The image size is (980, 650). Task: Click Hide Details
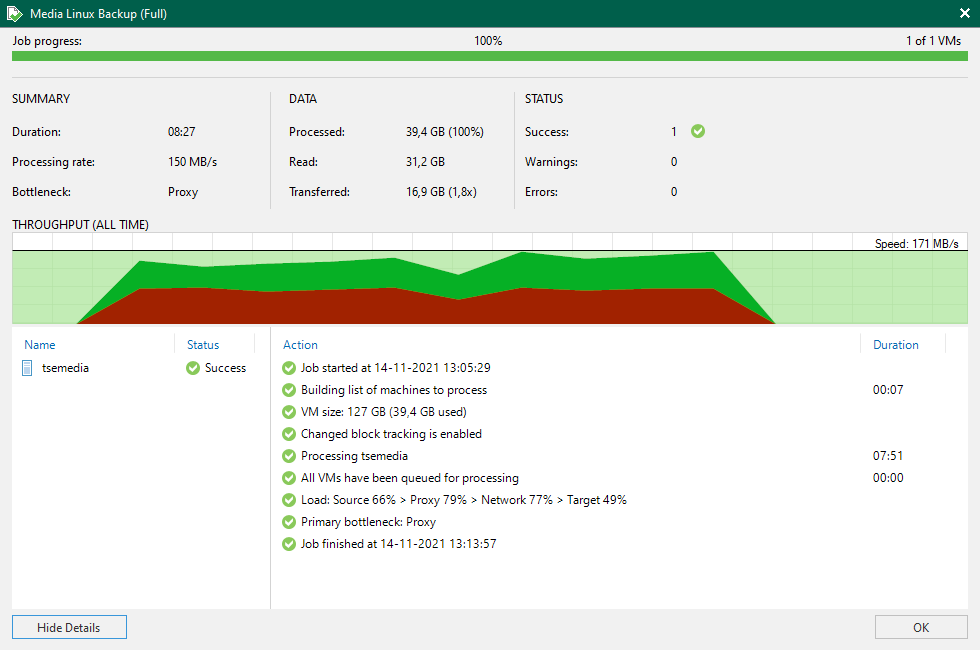pos(68,627)
